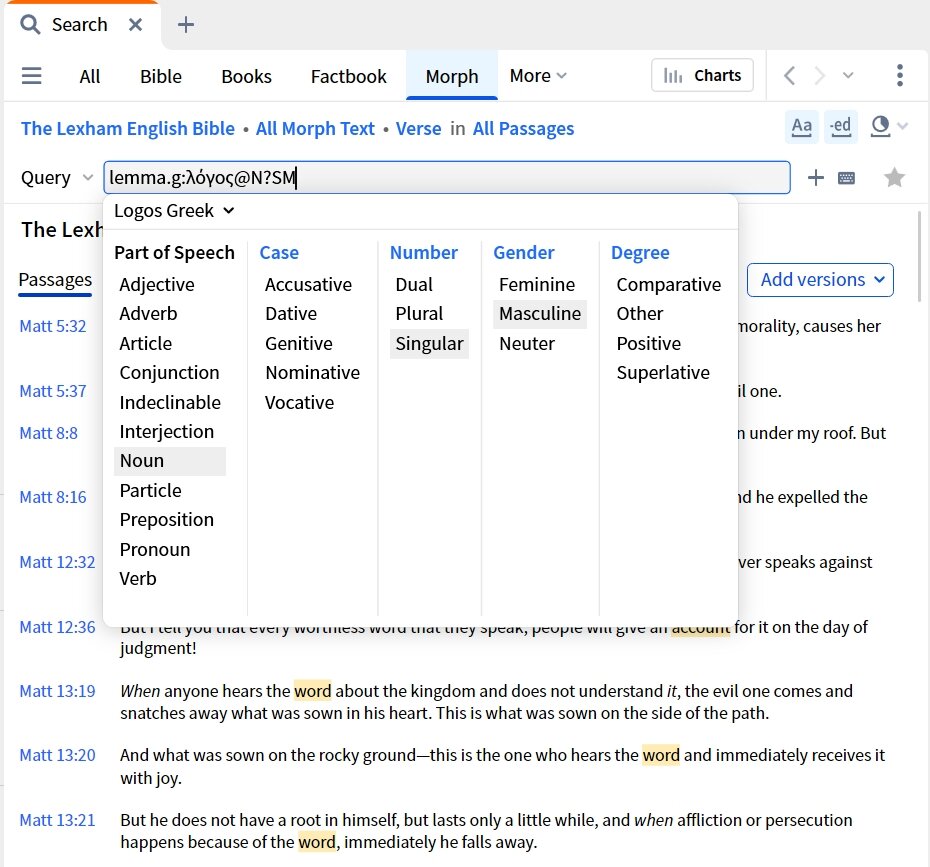Switch to the Bible search tab
The width and height of the screenshot is (930, 867).
(161, 76)
